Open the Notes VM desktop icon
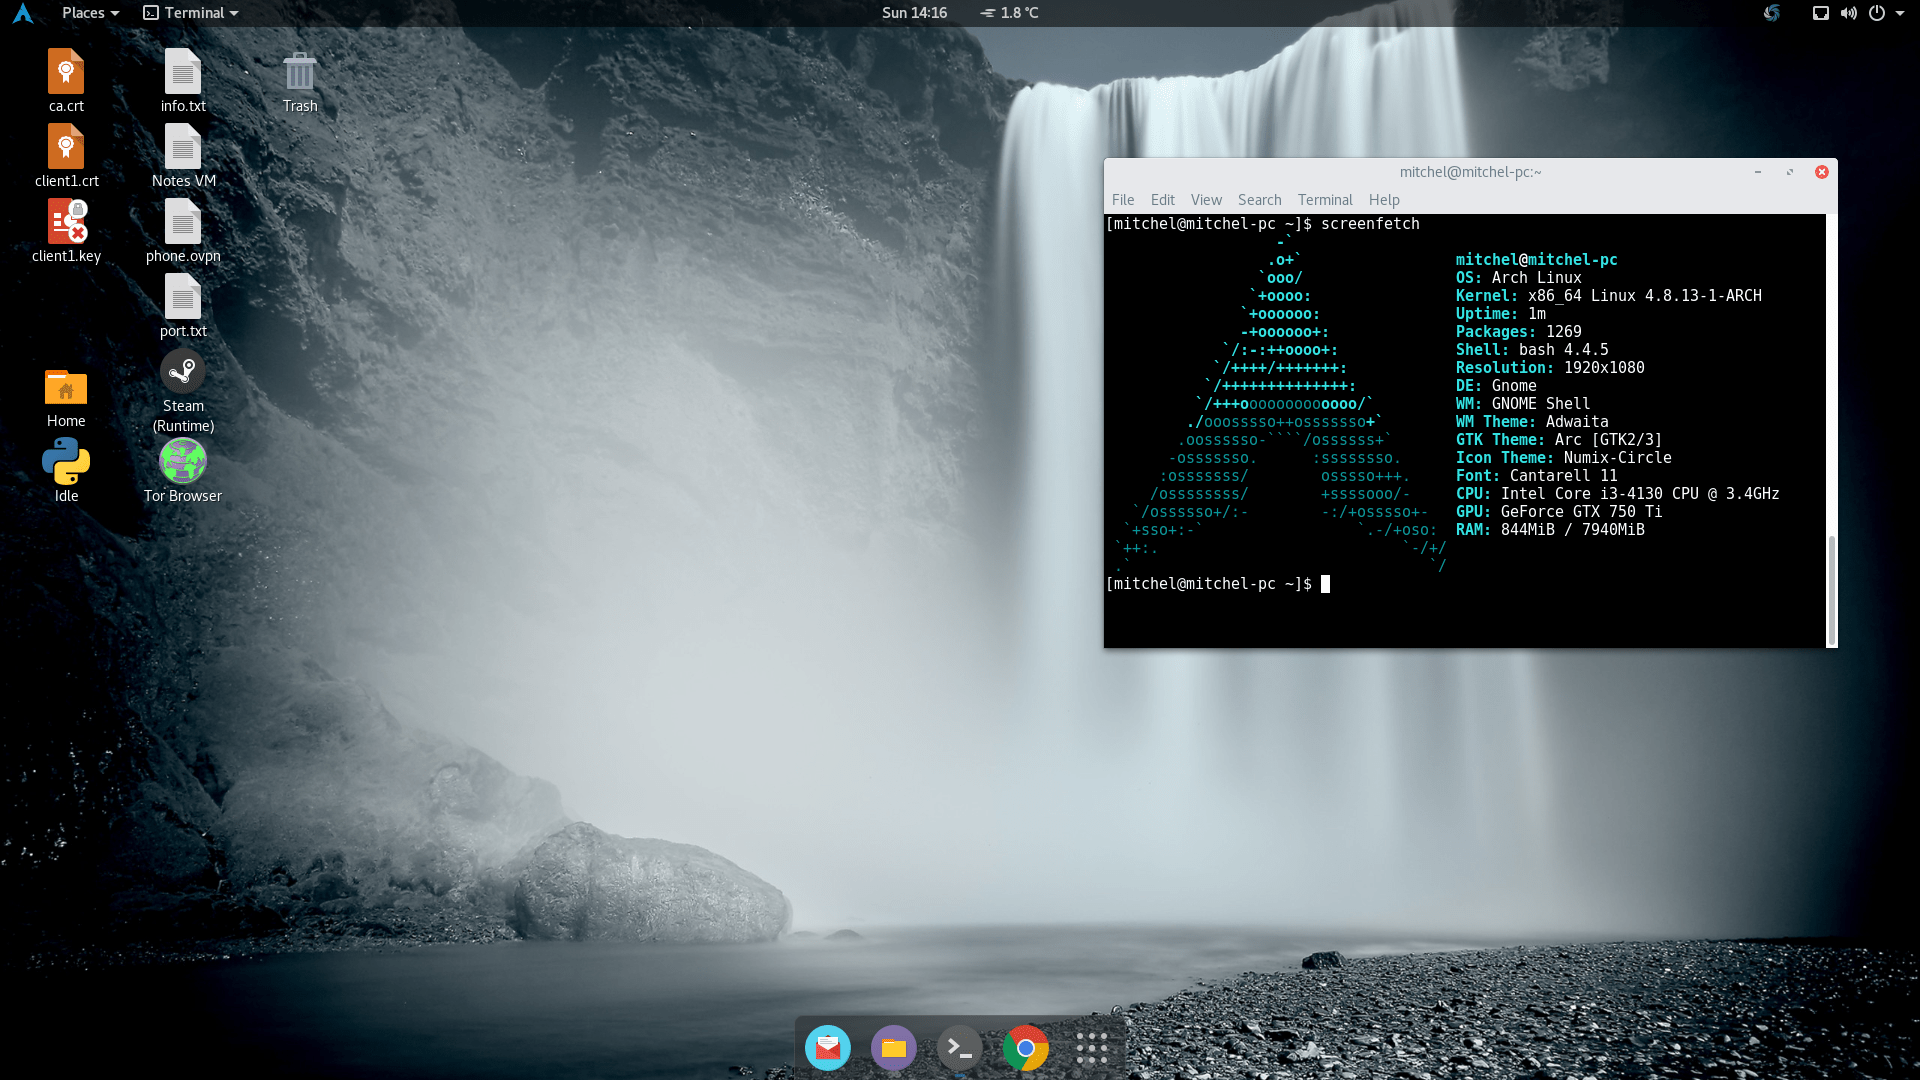This screenshot has height=1080, width=1920. coord(183,148)
